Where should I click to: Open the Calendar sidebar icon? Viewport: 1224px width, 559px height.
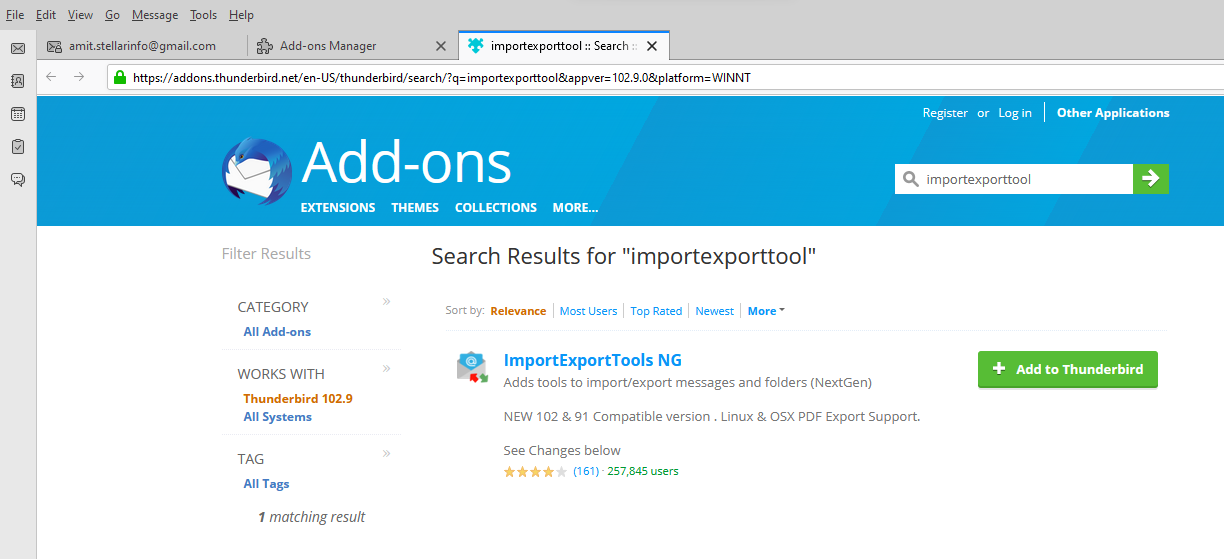[18, 114]
